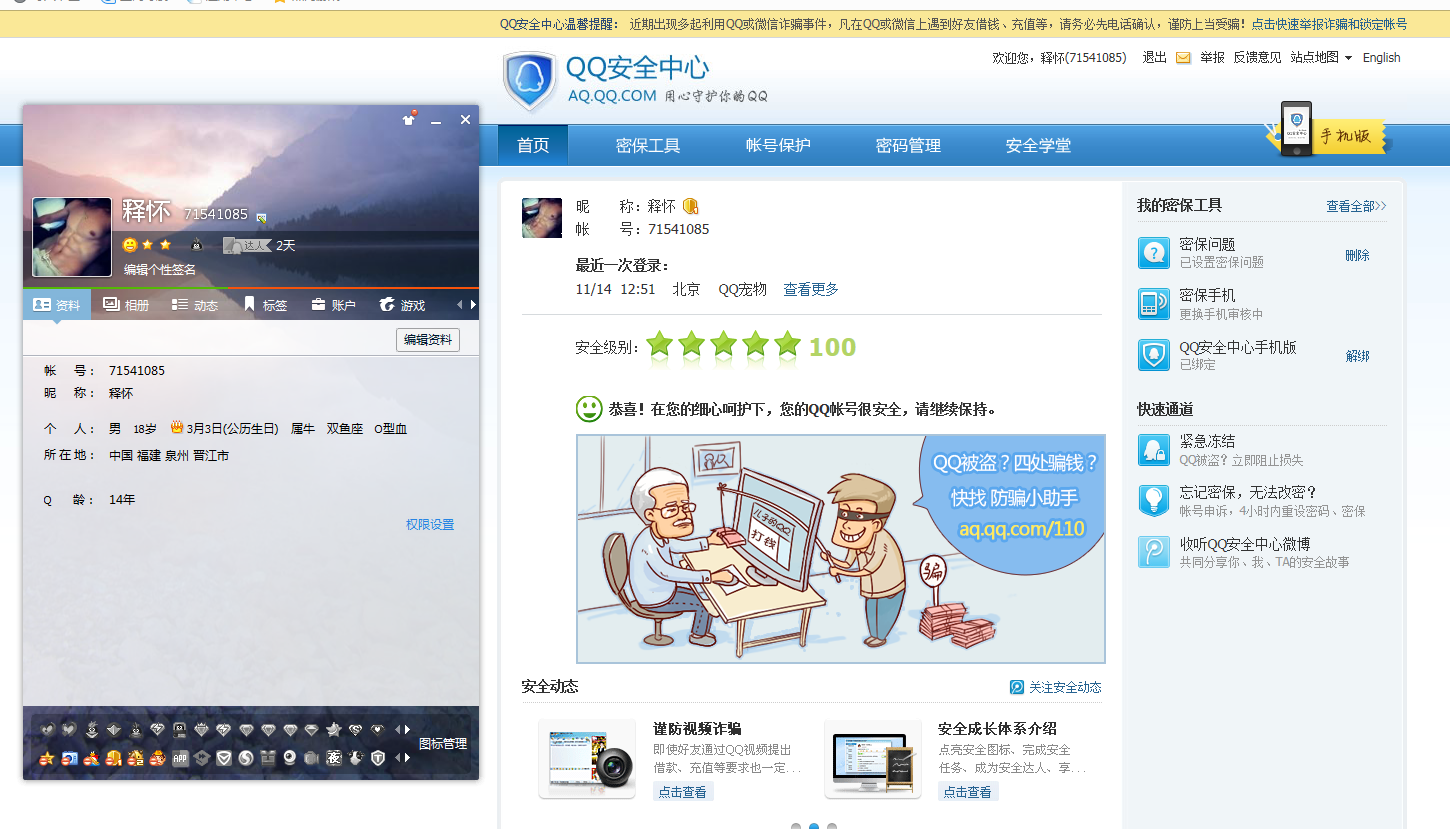Viewport: 1450px width, 829px height.
Task: Switch to the 动态 tab
Action: click(195, 305)
